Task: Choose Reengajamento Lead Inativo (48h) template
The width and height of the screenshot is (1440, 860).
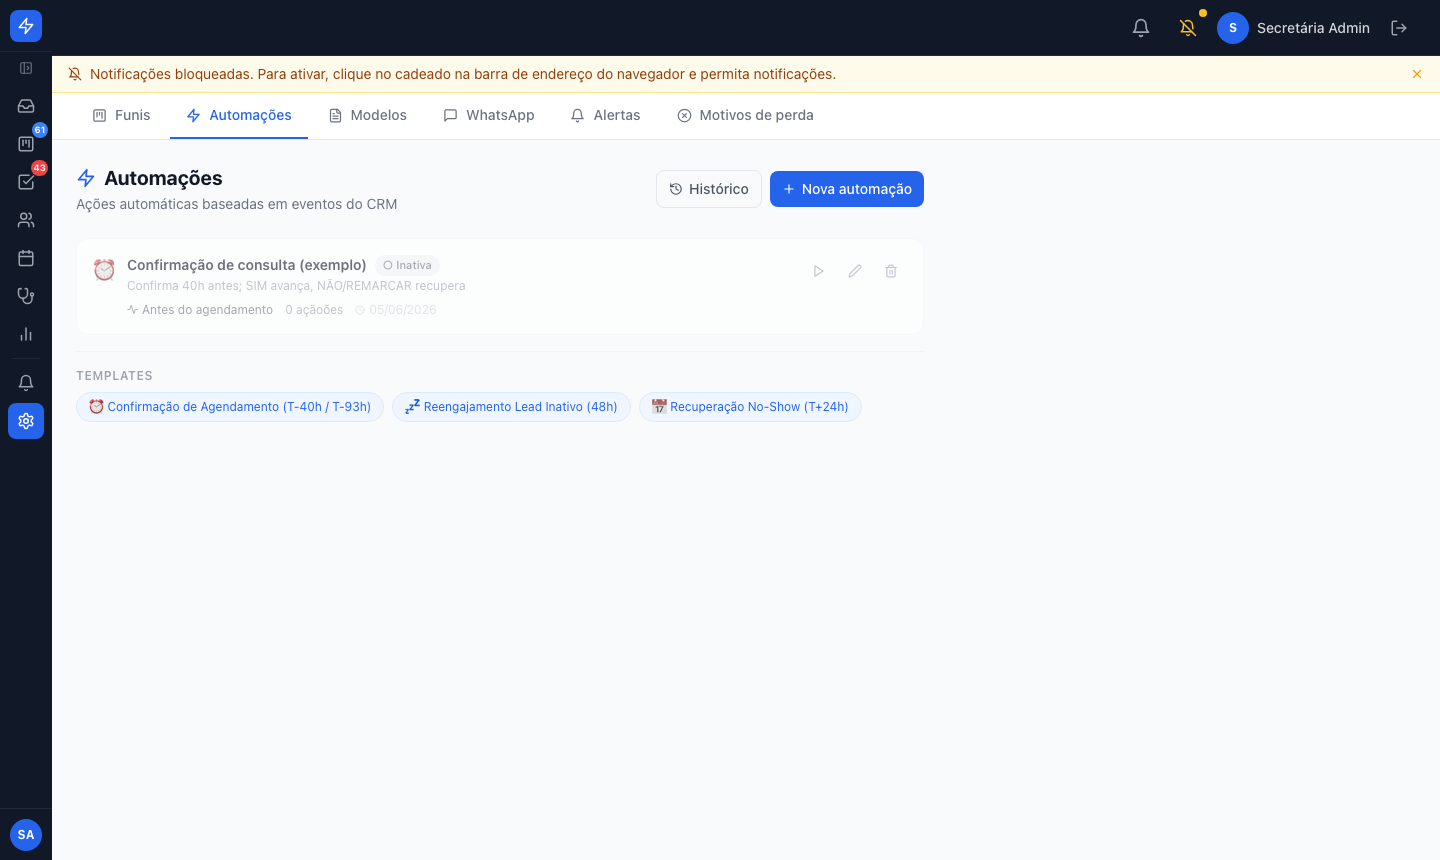Action: click(x=511, y=407)
